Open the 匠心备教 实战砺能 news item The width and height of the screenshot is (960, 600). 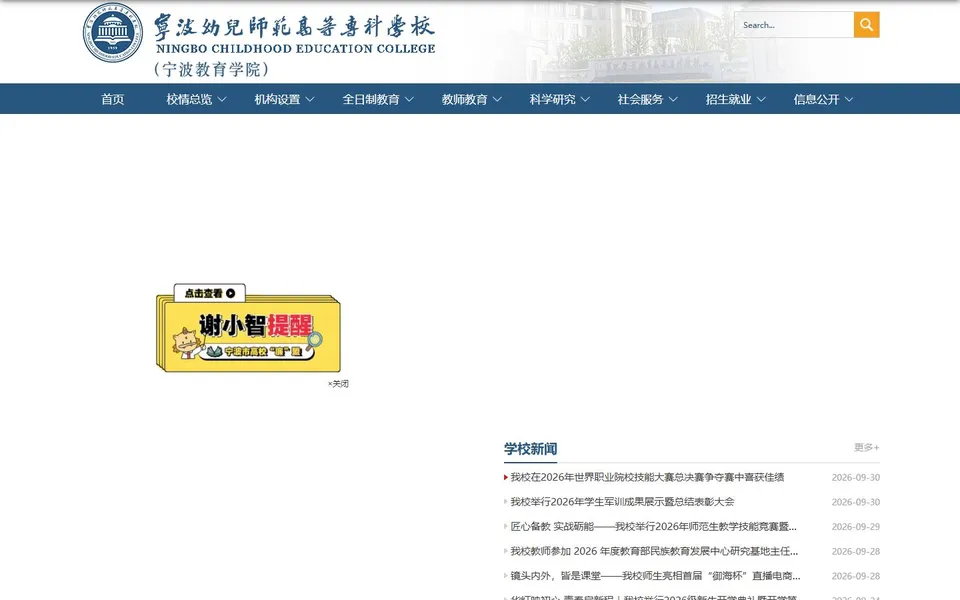point(653,527)
